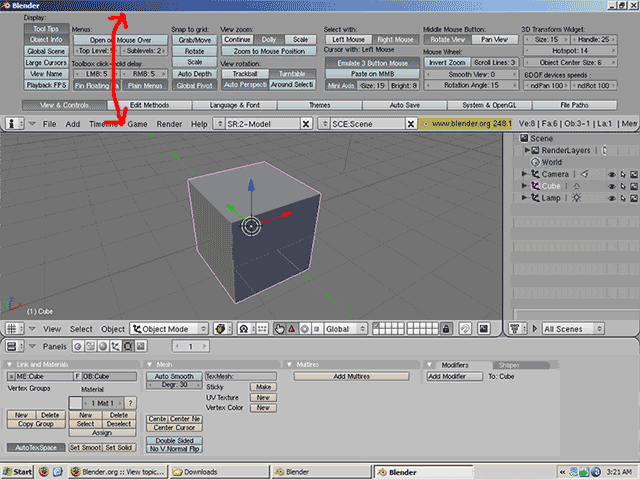Click the lock layers to scene icon
This screenshot has height=480, width=640.
446,329
